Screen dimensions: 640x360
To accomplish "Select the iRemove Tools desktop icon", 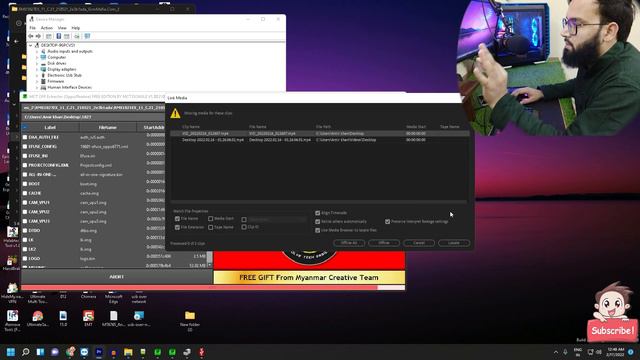I will tap(12, 320).
